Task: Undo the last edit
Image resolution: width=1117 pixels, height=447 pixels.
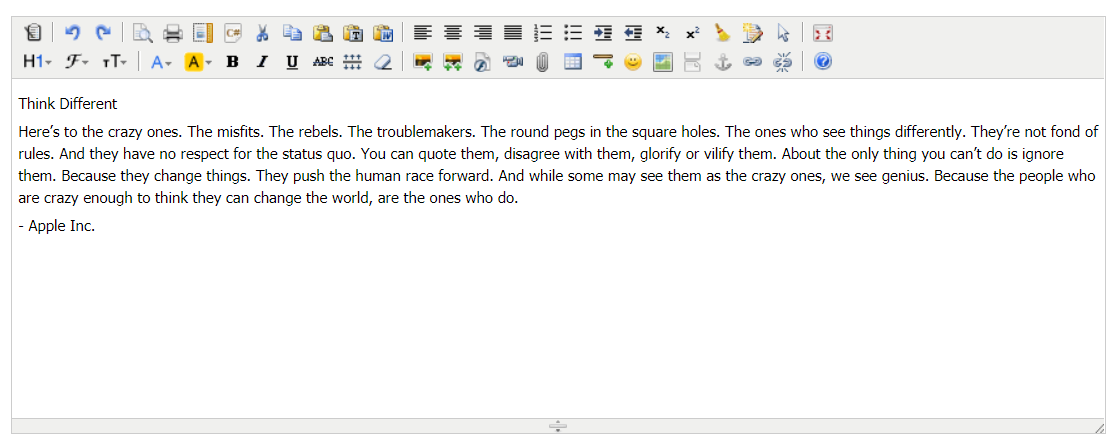Action: 72,33
